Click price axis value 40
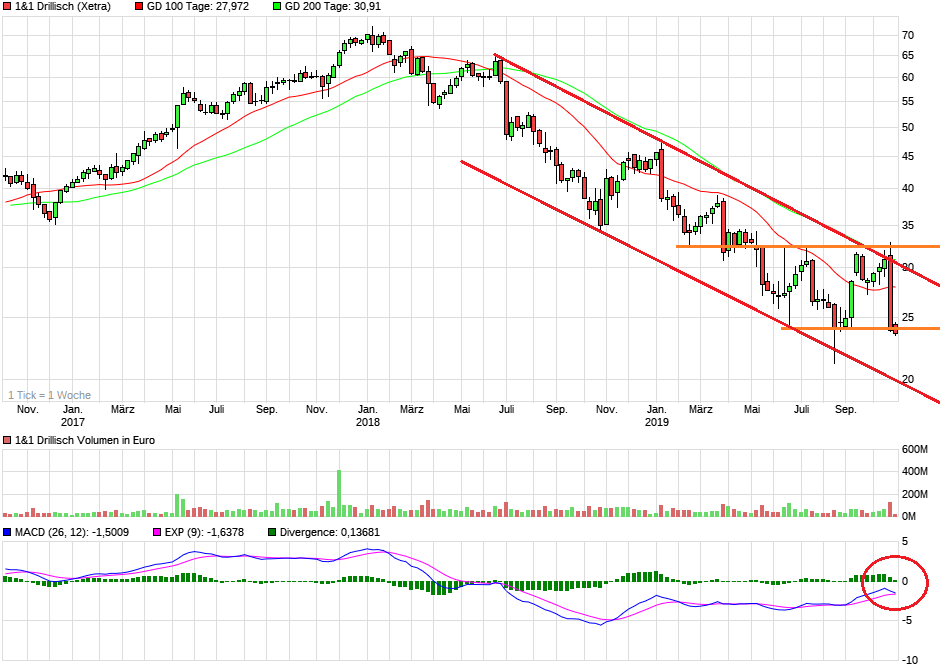This screenshot has height=670, width=940. (908, 188)
